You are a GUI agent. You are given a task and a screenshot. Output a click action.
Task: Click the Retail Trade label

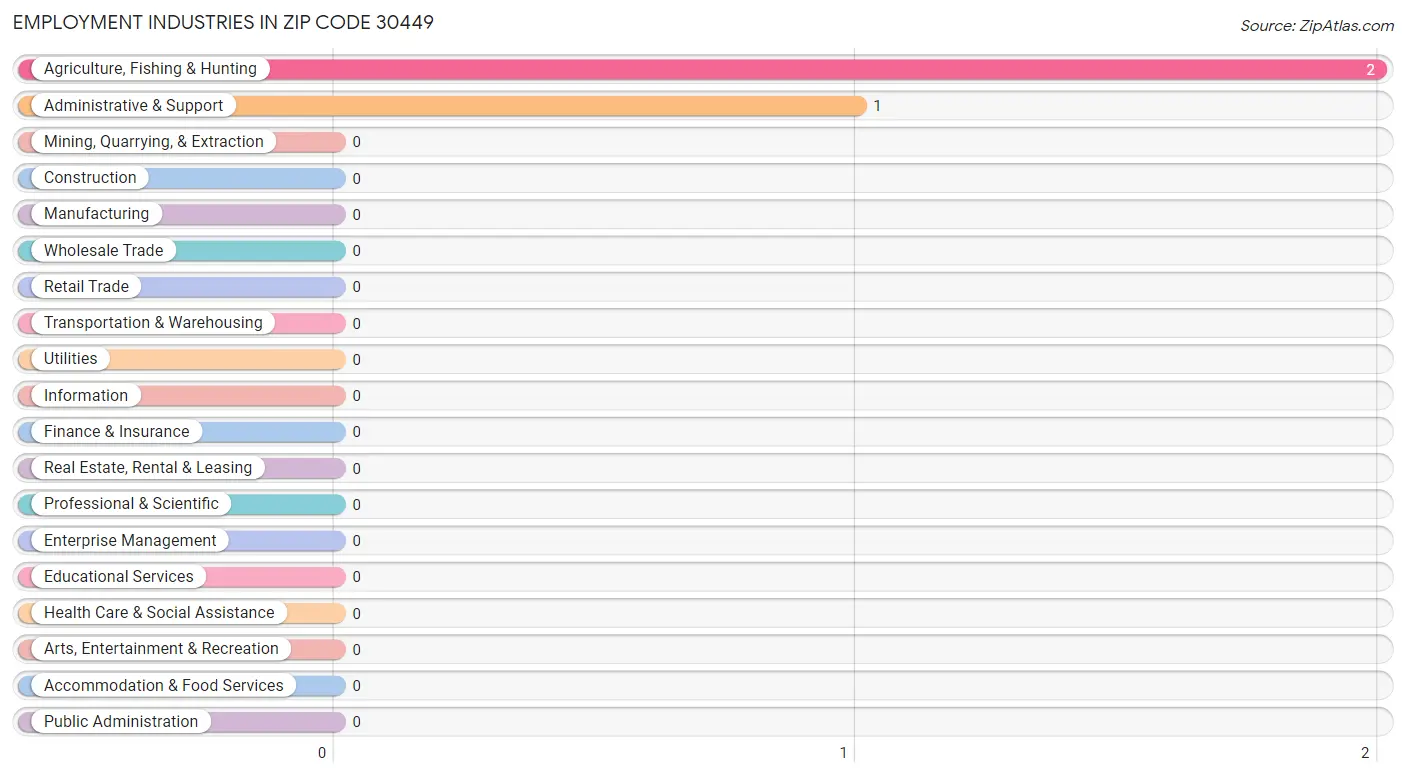86,287
